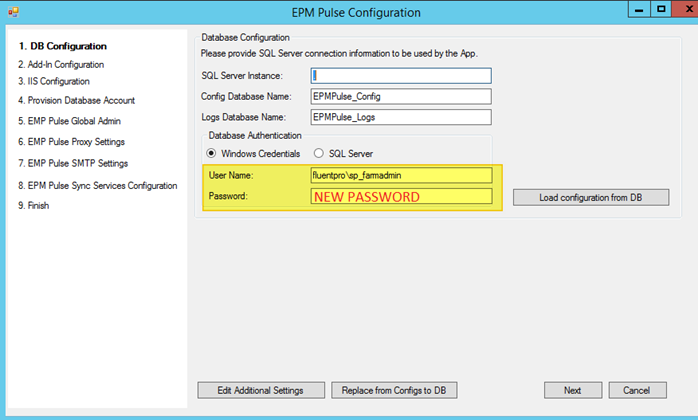
Task: Click the Edit Additional Settings button
Action: click(261, 390)
